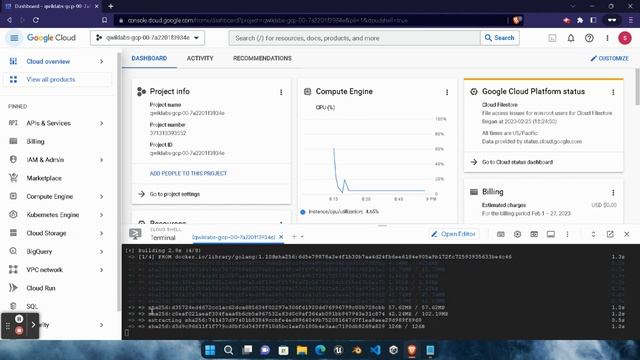Open Cloud Shell terminal settings gear

(x=517, y=234)
